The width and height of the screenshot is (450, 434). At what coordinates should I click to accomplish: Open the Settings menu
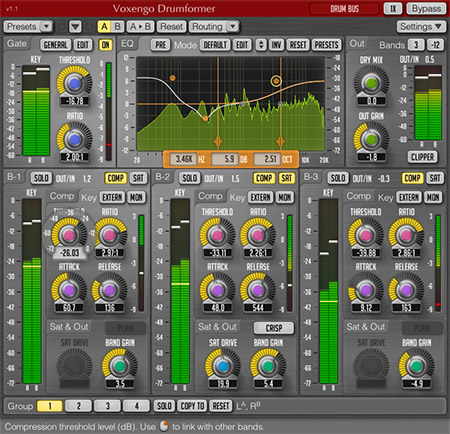(421, 26)
